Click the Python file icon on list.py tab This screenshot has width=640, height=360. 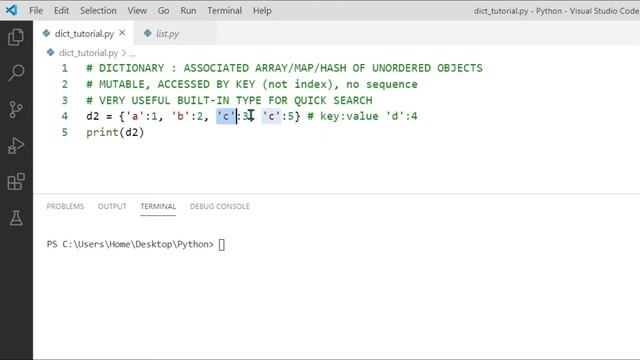(x=147, y=33)
